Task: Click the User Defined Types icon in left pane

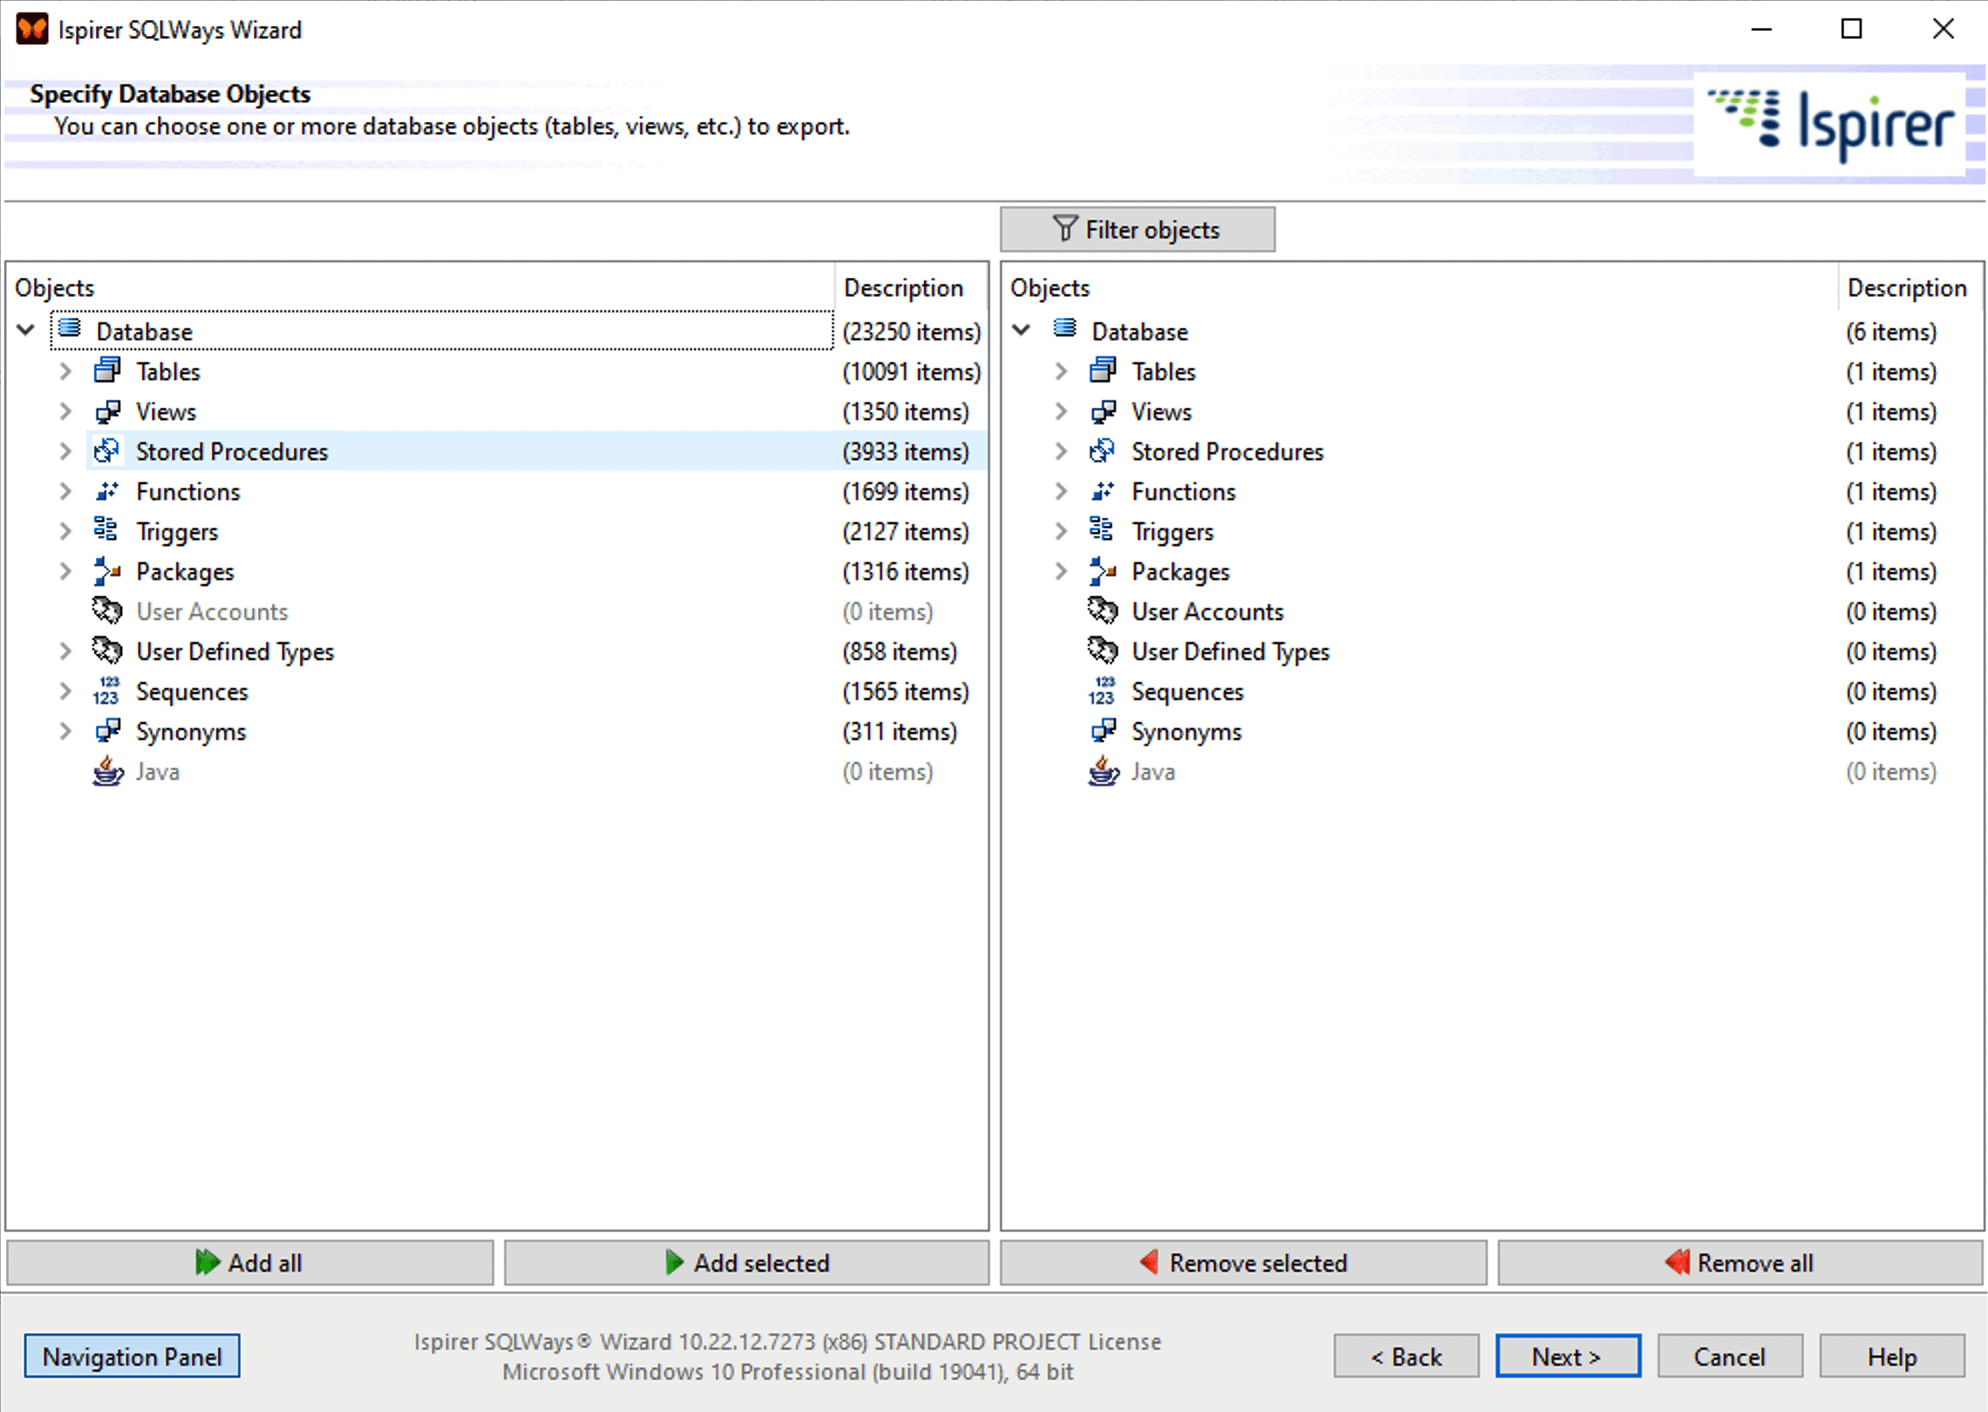Action: click(x=107, y=650)
